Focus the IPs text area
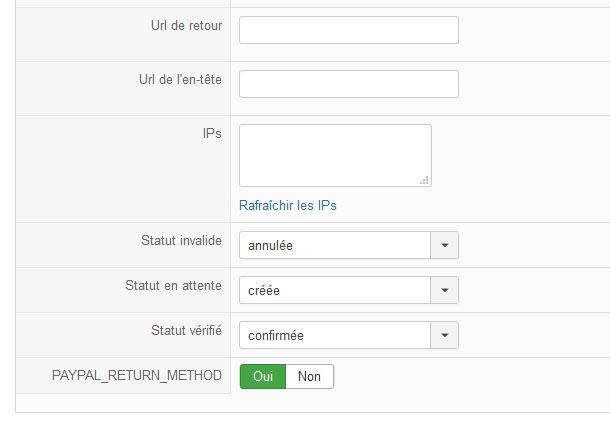The height and width of the screenshot is (432, 610). [x=335, y=156]
